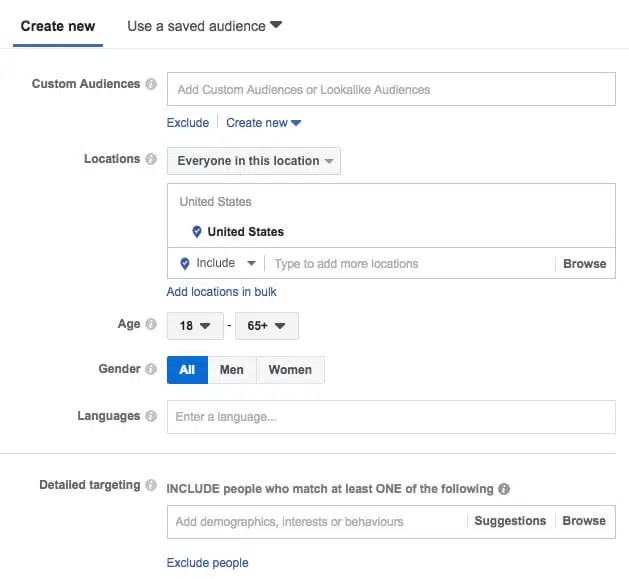Select the All gender option
The image size is (629, 579).
click(187, 370)
